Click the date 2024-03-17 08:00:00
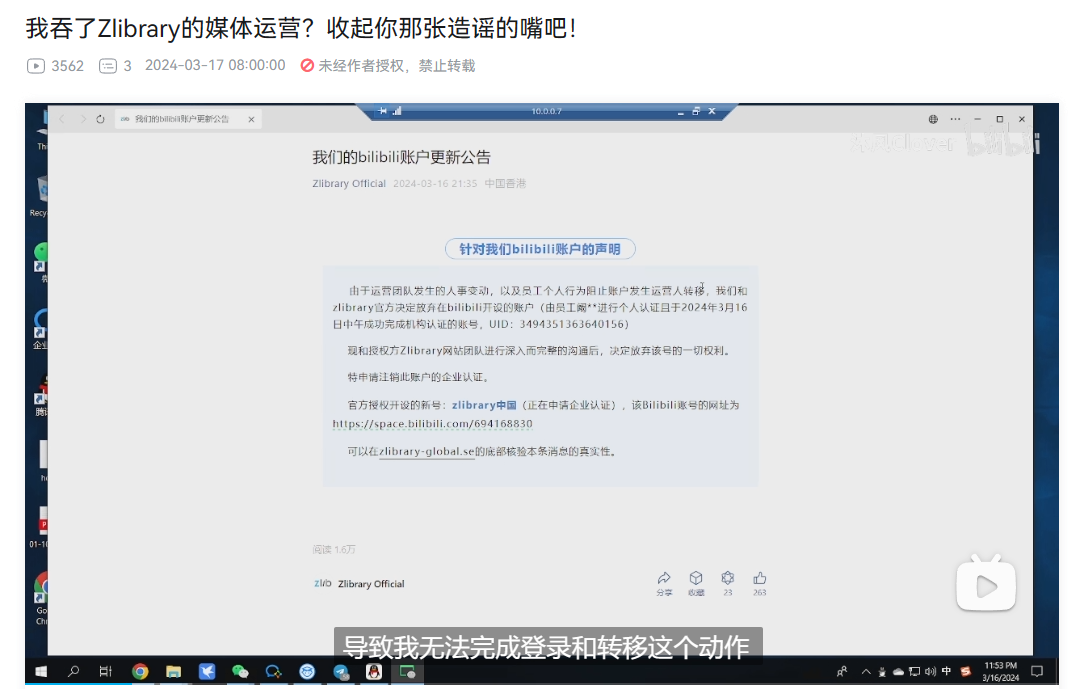This screenshot has height=689, width=1068. pyautogui.click(x=215, y=65)
